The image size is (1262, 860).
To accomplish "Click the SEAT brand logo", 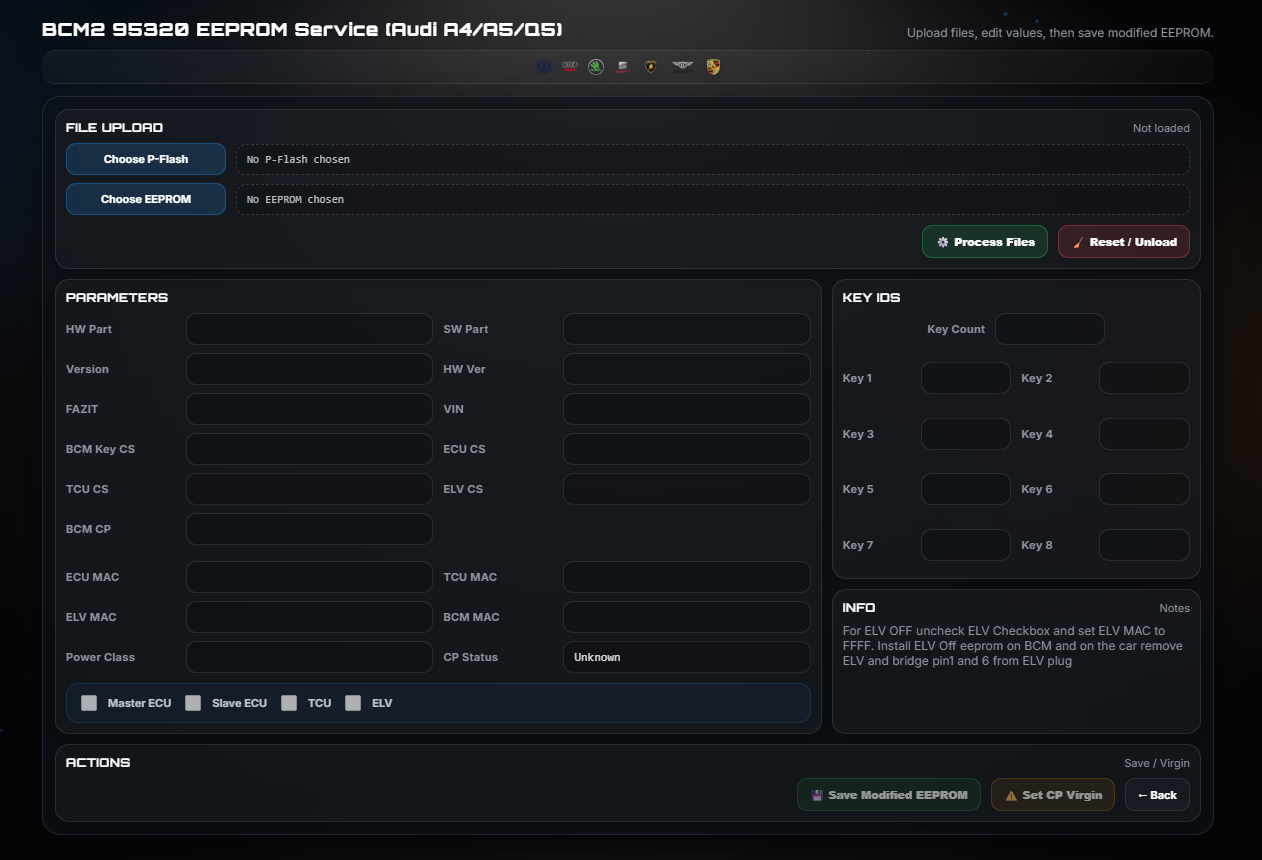I will tap(623, 67).
